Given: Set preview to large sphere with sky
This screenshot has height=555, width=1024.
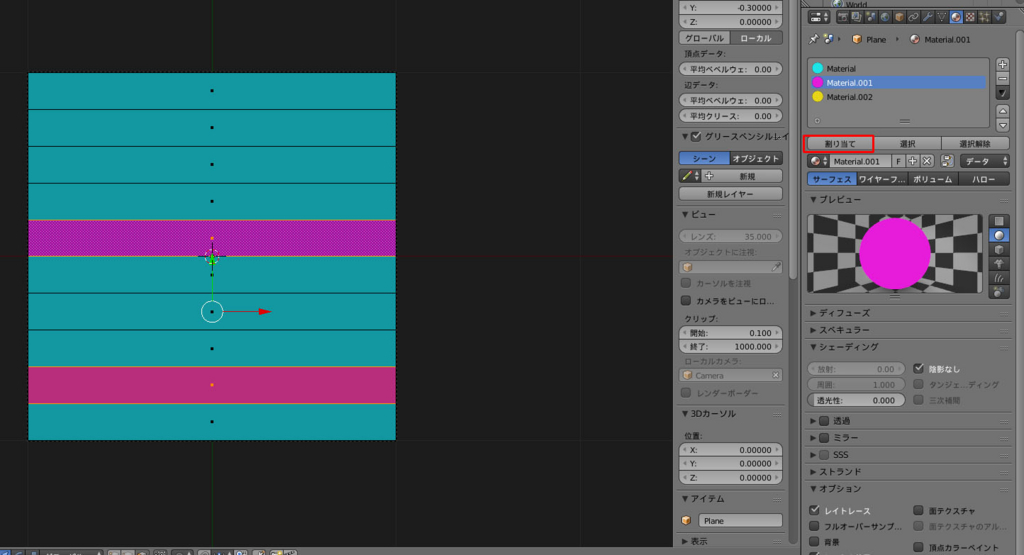Looking at the screenshot, I should click(x=999, y=293).
